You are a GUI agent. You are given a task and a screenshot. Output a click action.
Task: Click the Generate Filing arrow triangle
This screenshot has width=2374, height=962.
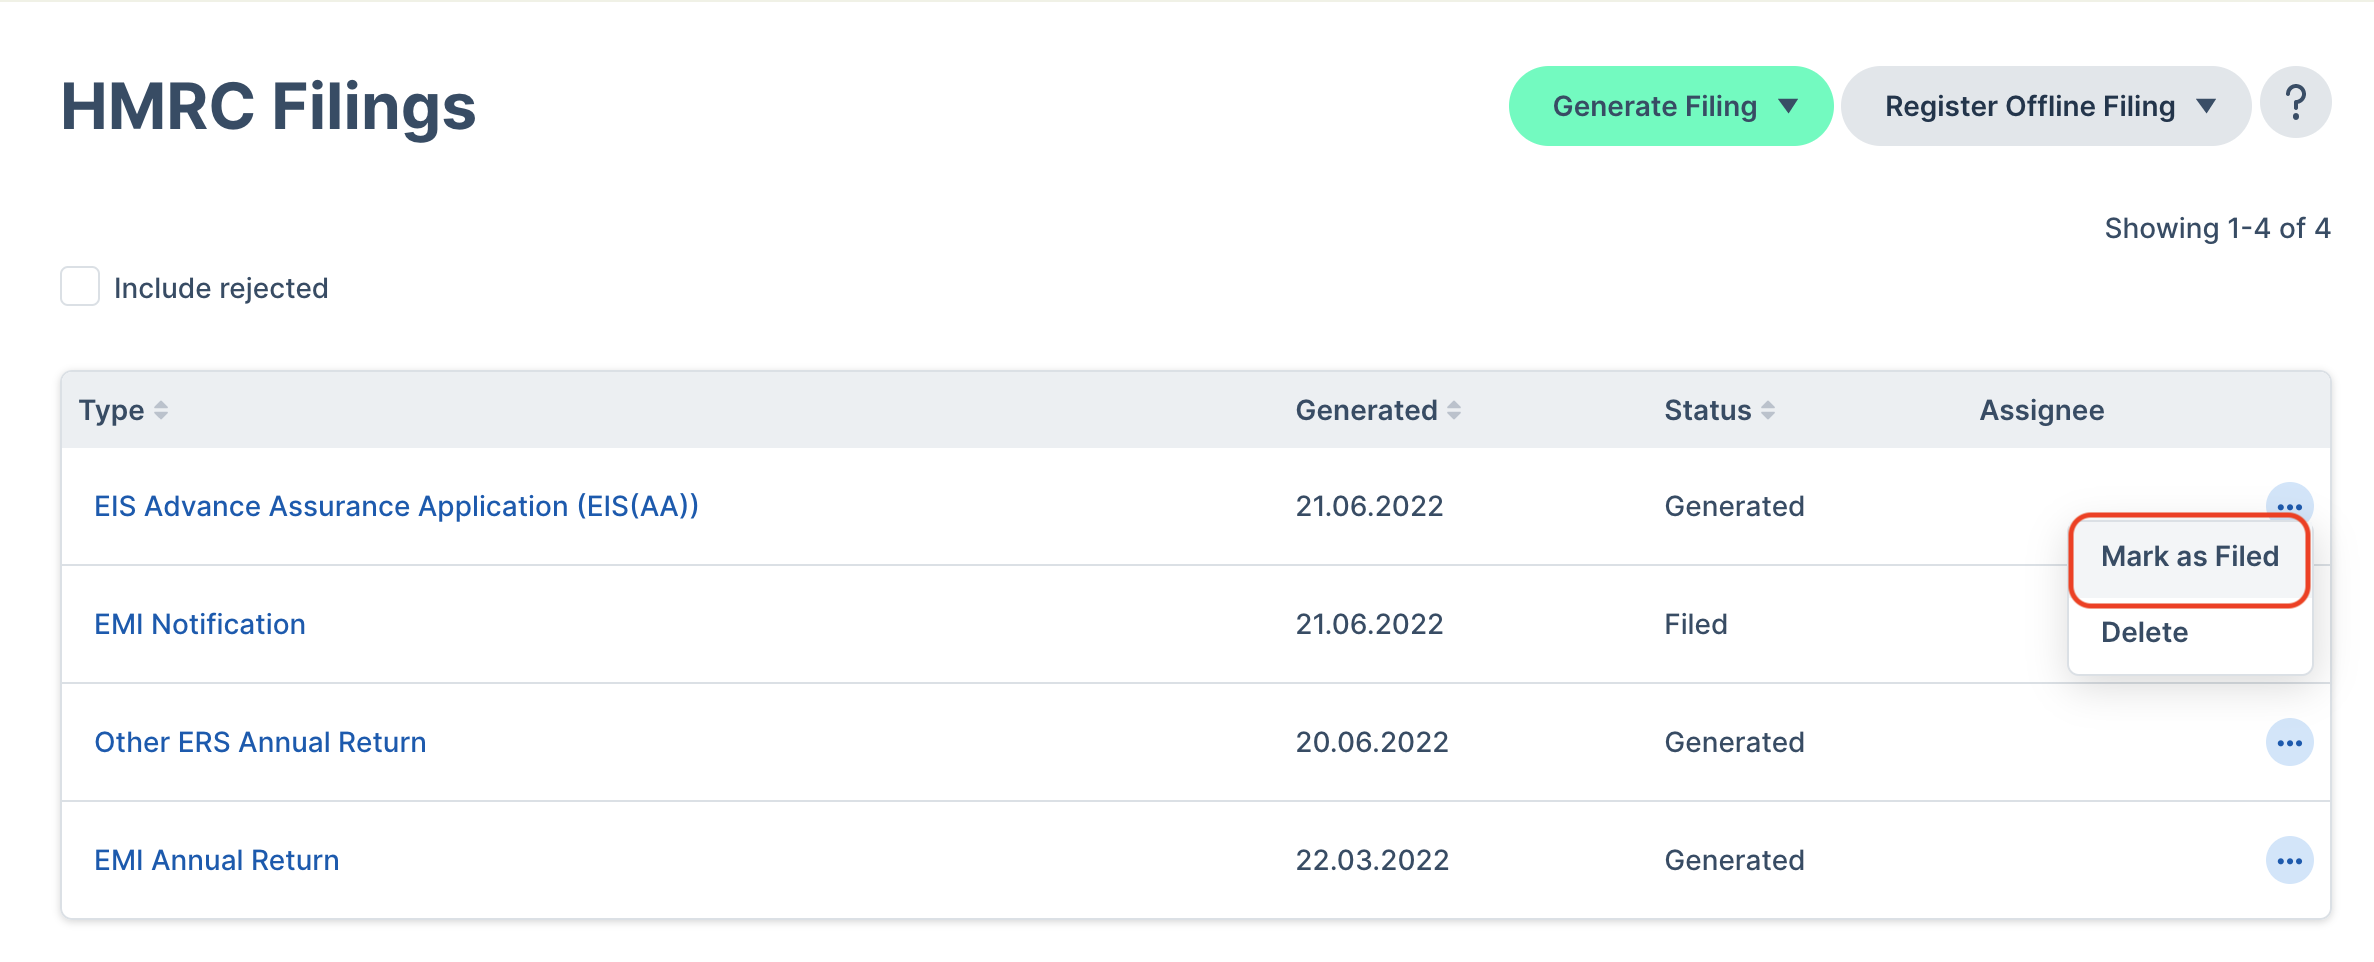[x=1788, y=106]
